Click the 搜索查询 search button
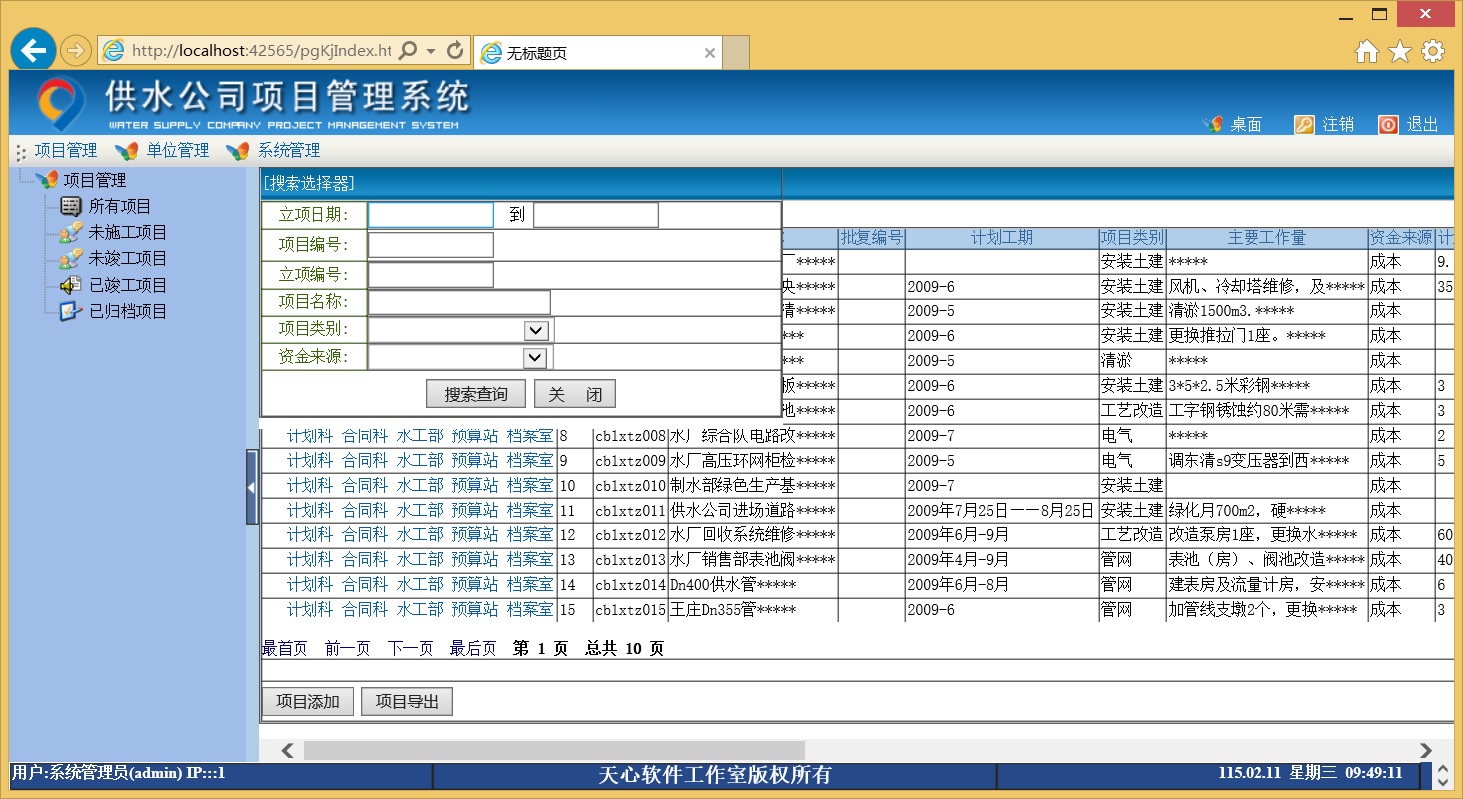This screenshot has width=1463, height=799. [475, 394]
